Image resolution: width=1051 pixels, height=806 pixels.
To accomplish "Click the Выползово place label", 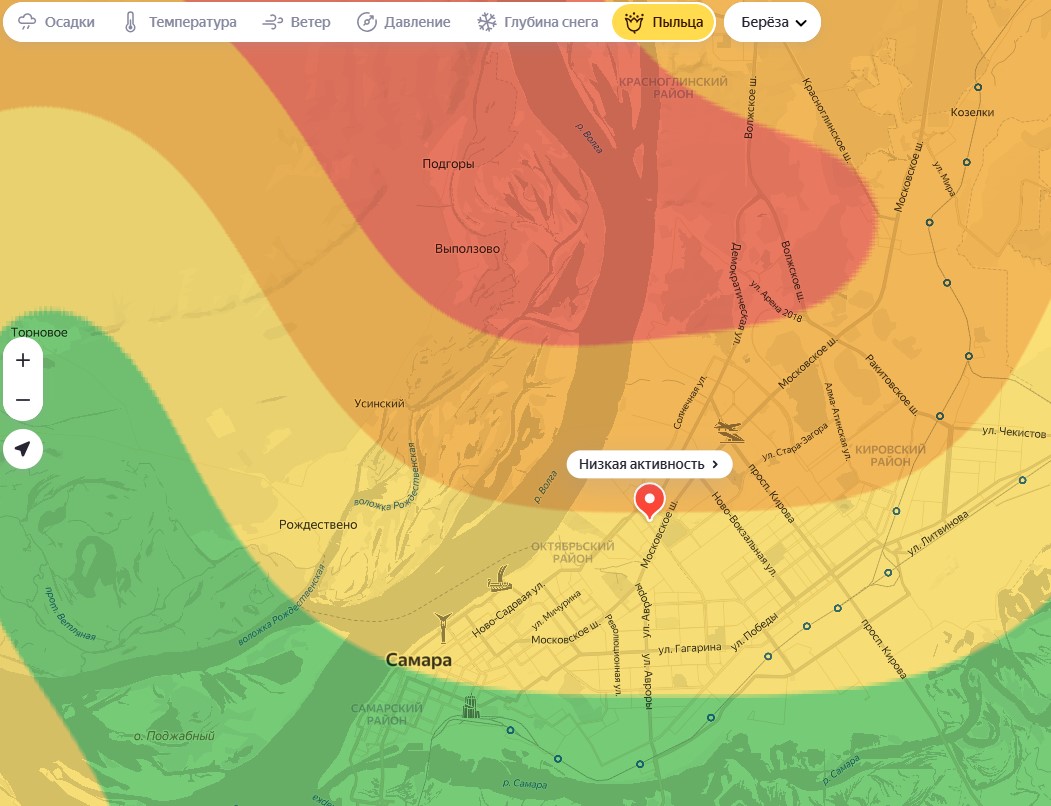I will tap(467, 248).
